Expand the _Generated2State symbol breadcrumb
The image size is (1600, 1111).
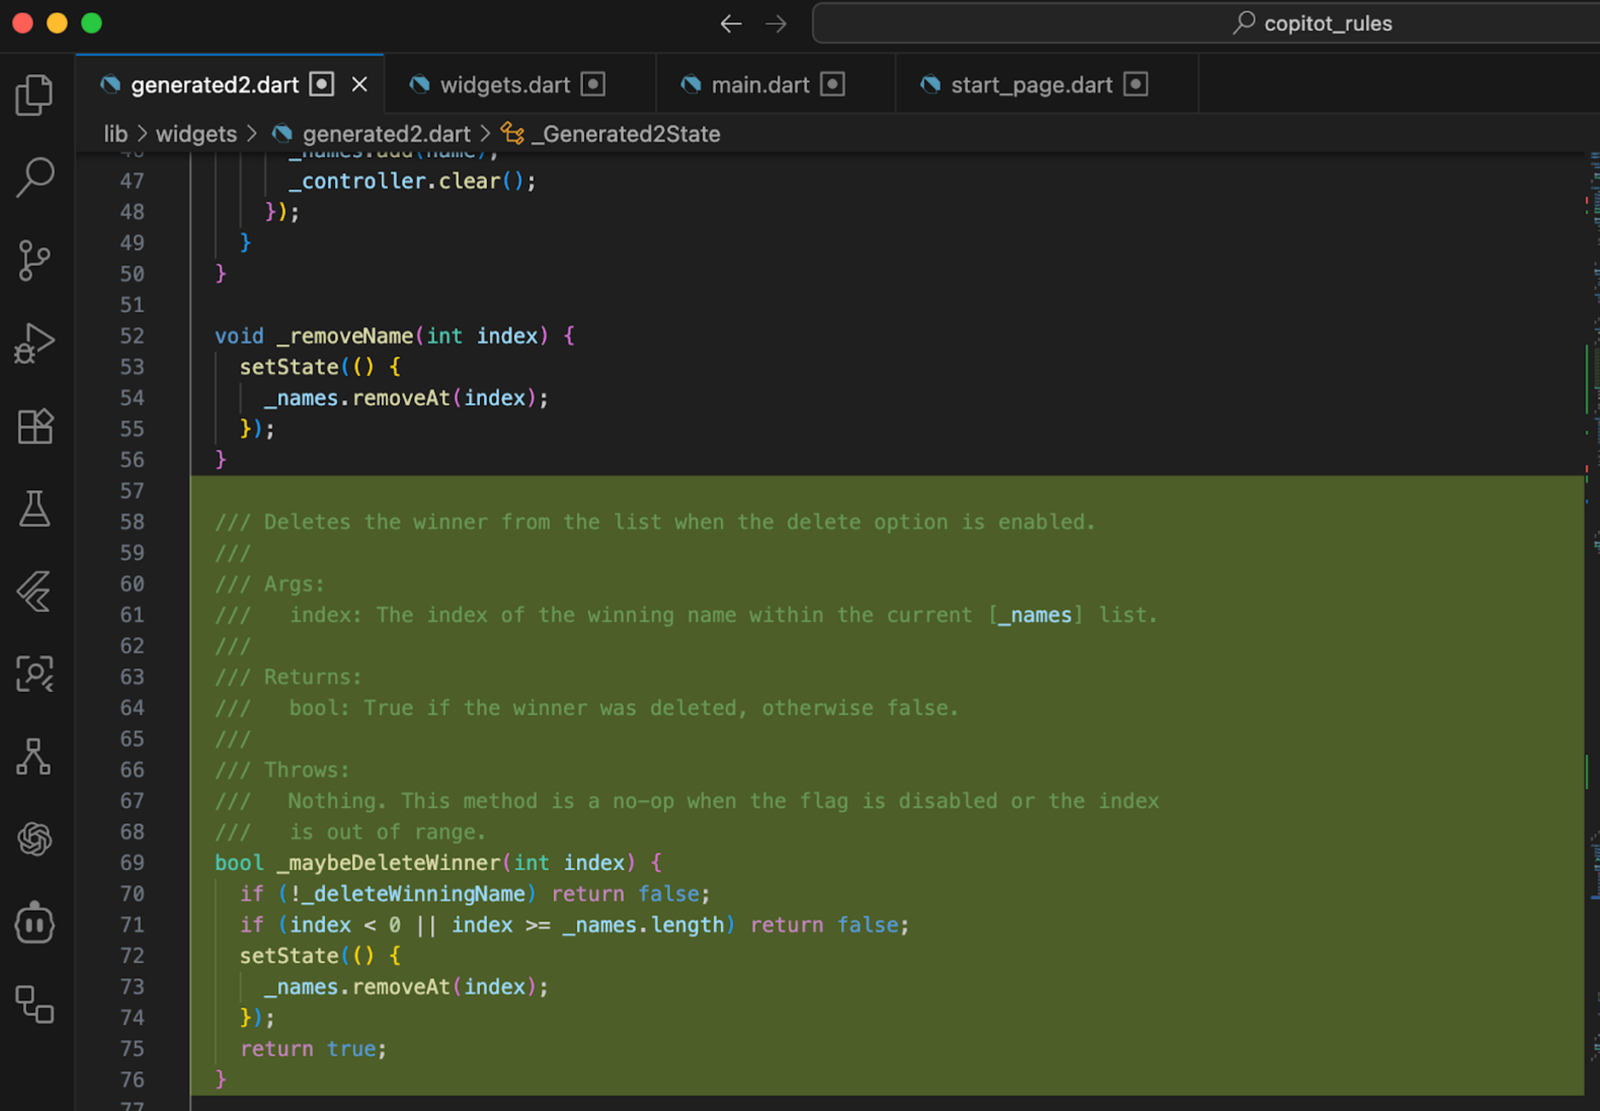pyautogui.click(x=627, y=133)
